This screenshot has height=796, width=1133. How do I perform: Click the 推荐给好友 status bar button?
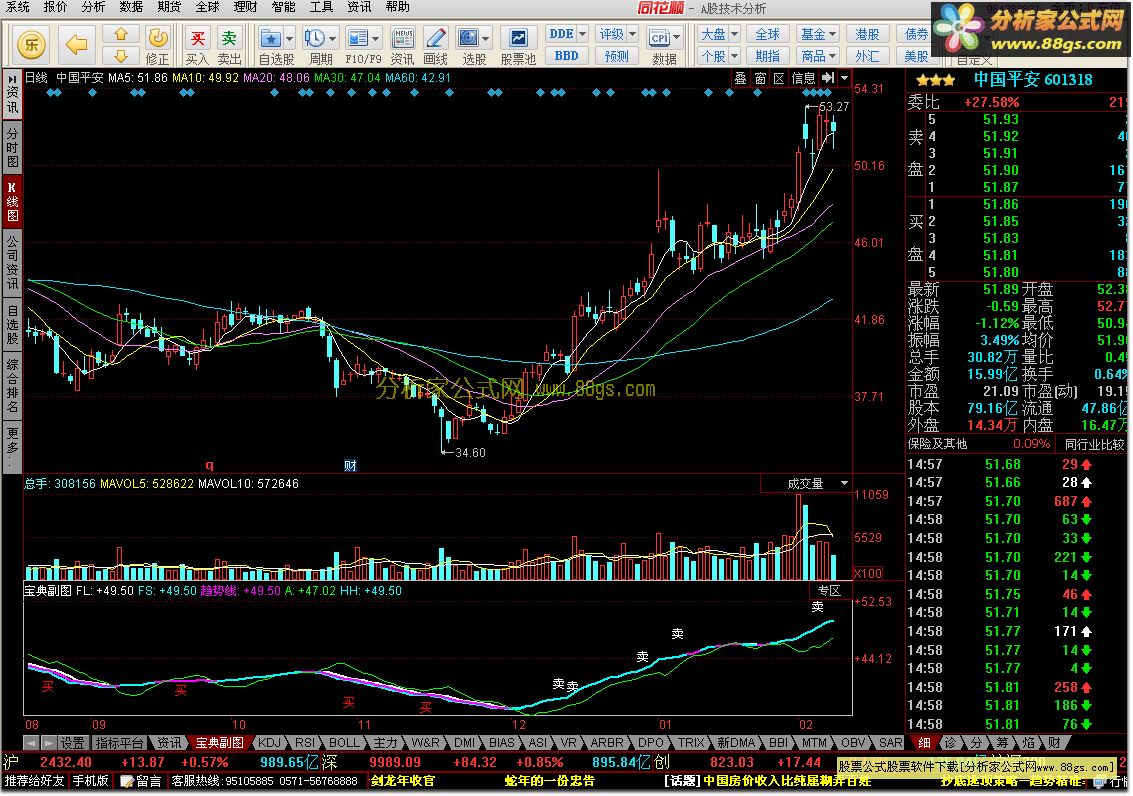point(35,781)
